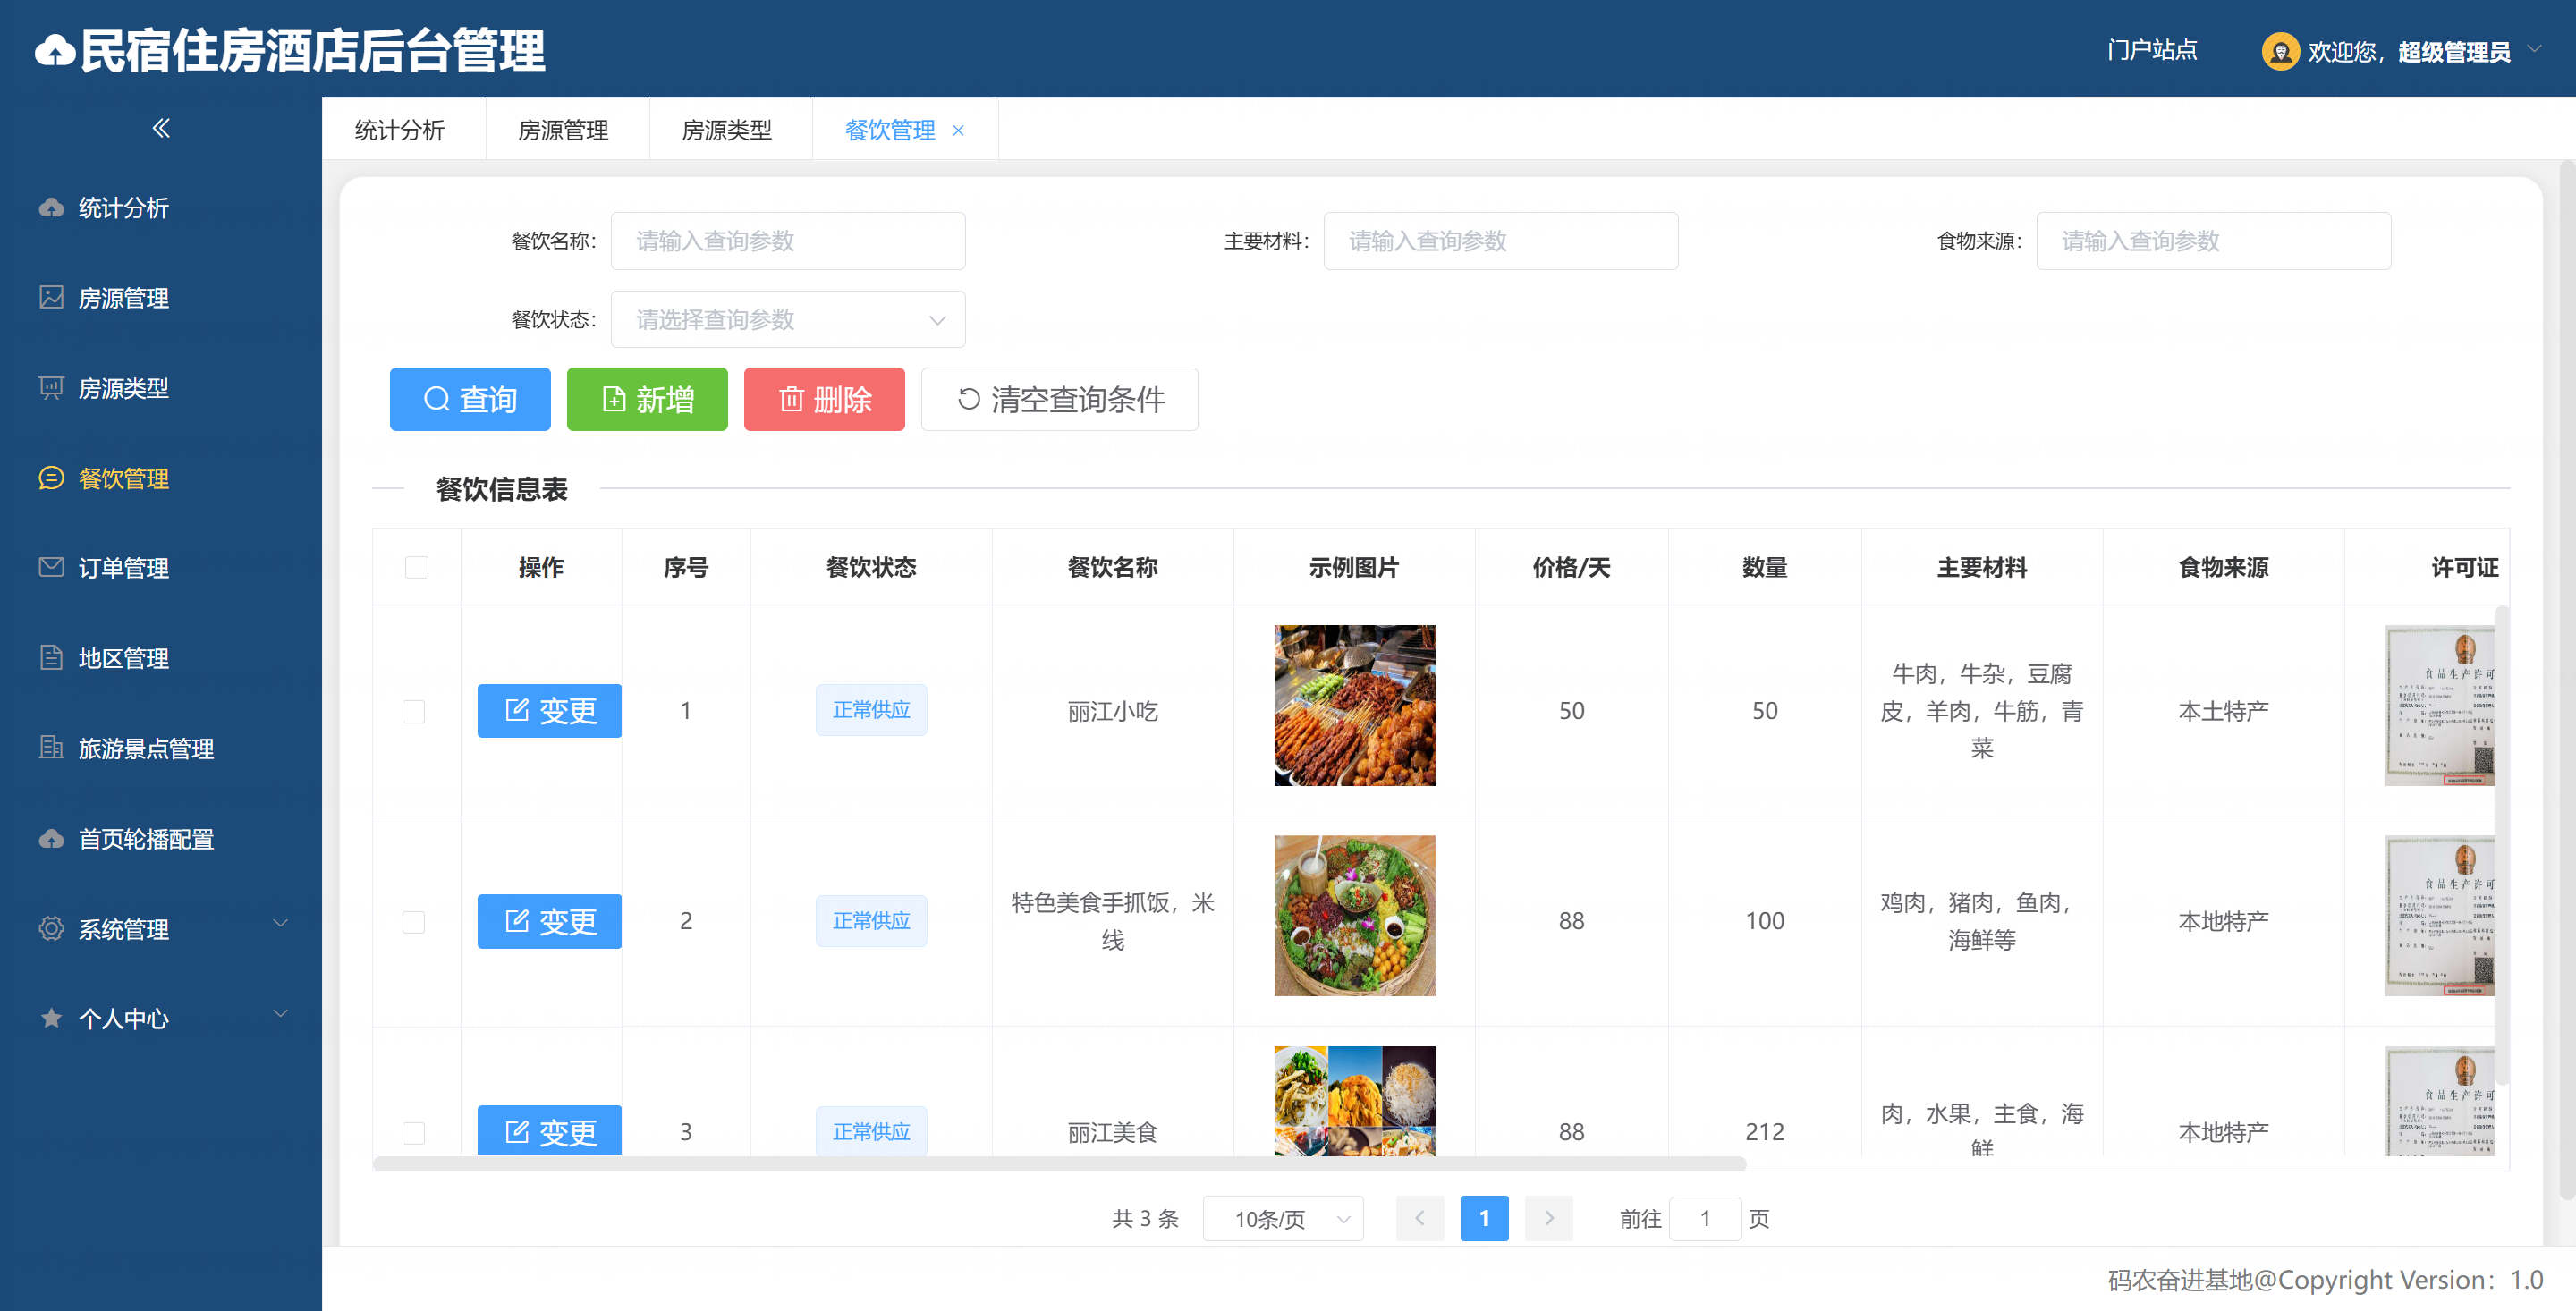Switch to the 房源类型 tab
This screenshot has width=2576, height=1311.
tap(726, 130)
